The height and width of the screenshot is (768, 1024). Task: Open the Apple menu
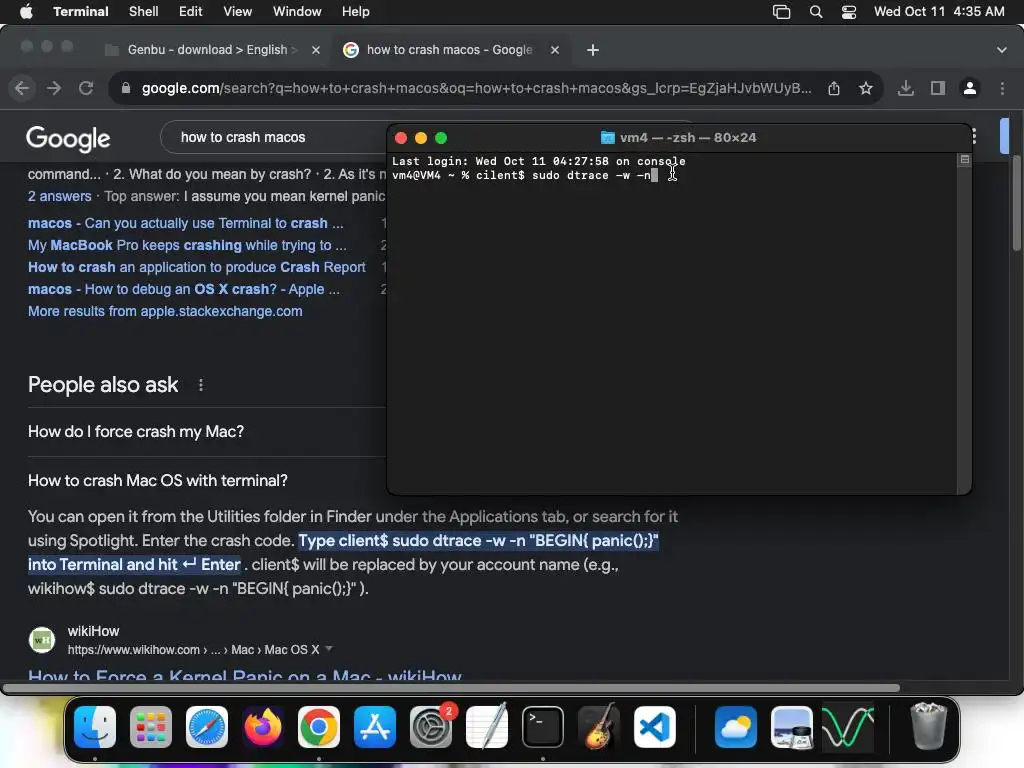click(x=26, y=12)
